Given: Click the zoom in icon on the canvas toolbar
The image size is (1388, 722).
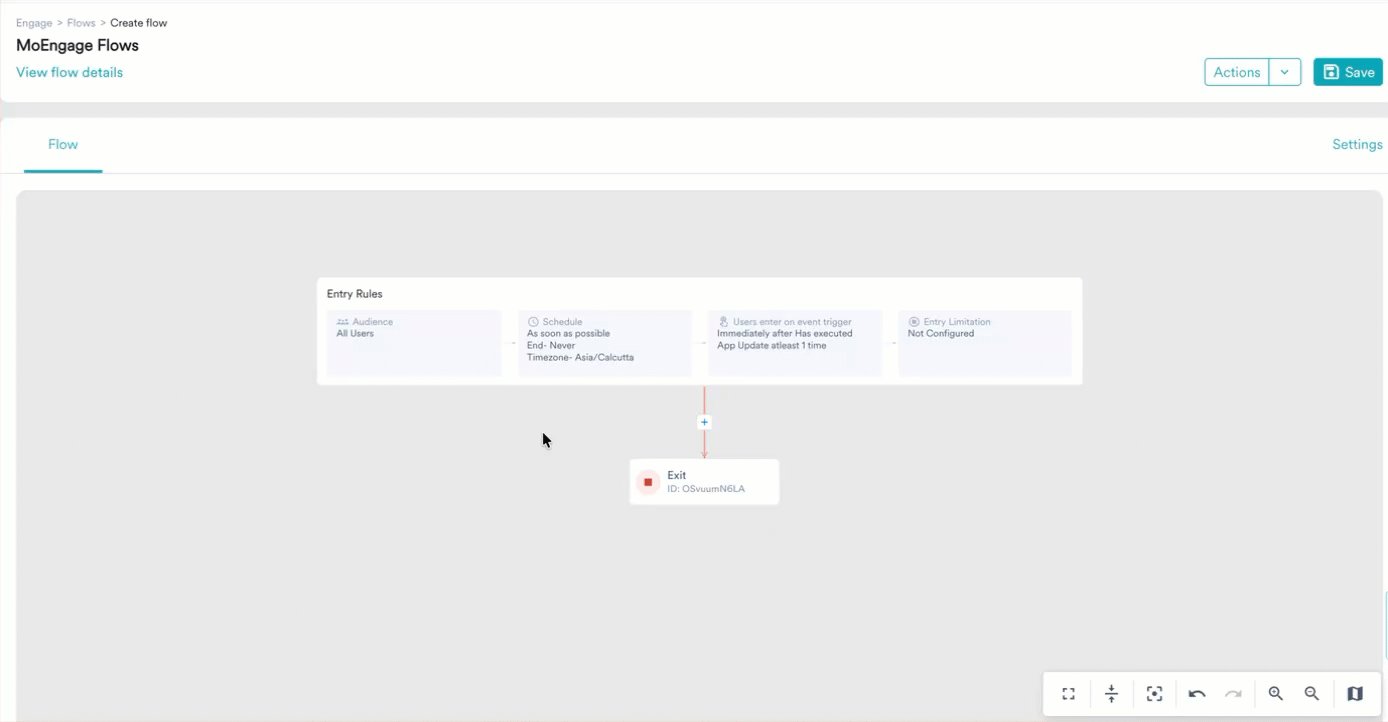Looking at the screenshot, I should pyautogui.click(x=1275, y=693).
